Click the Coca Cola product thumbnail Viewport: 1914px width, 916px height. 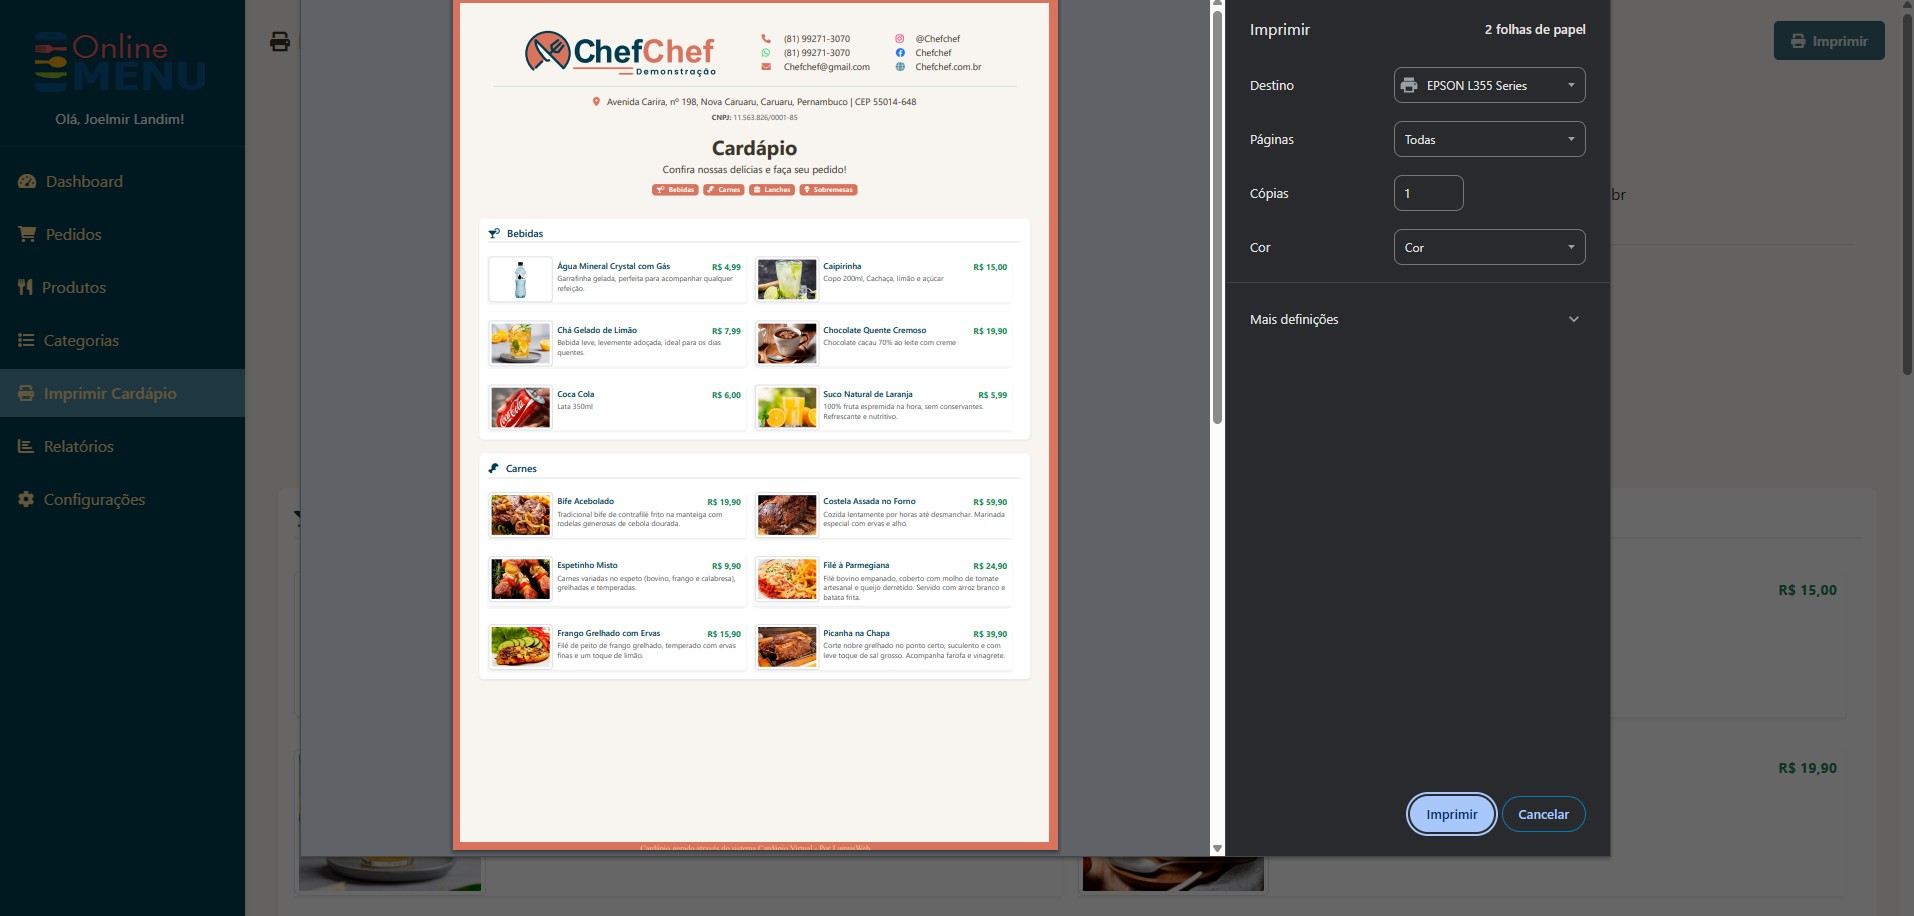(520, 407)
